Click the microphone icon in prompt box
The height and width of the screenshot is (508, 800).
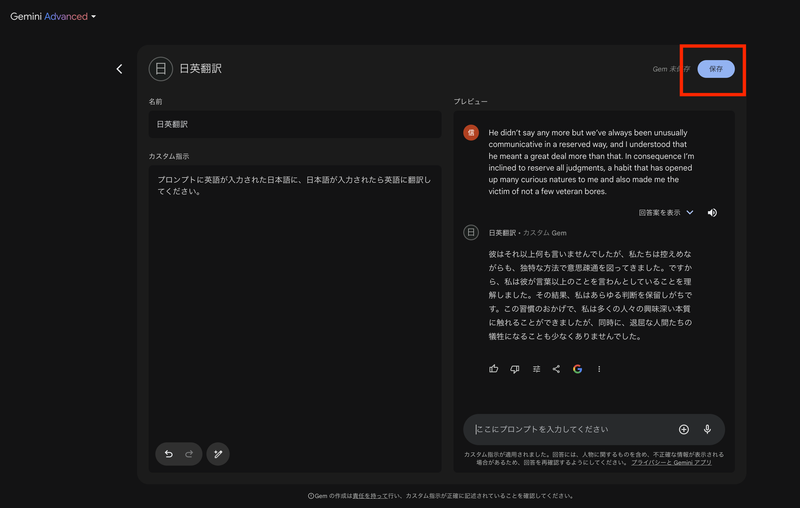coord(707,429)
